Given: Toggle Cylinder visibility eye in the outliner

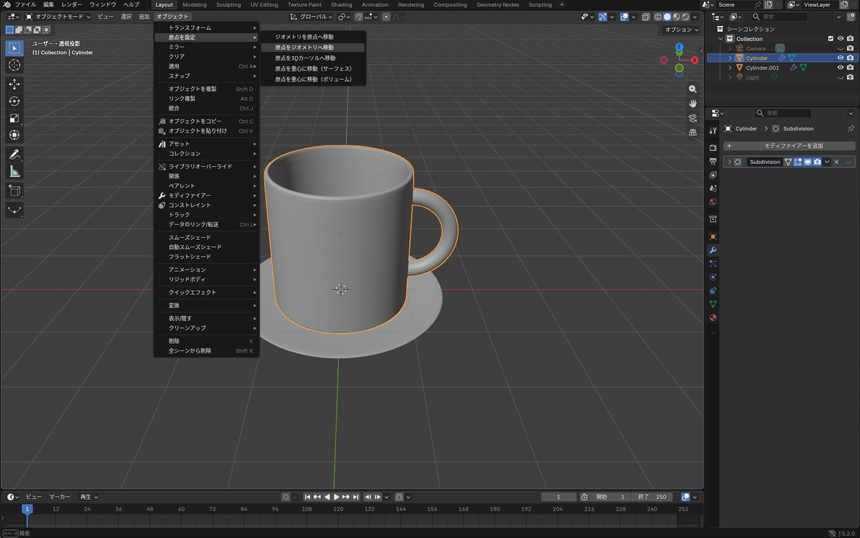Looking at the screenshot, I should click(x=840, y=58).
